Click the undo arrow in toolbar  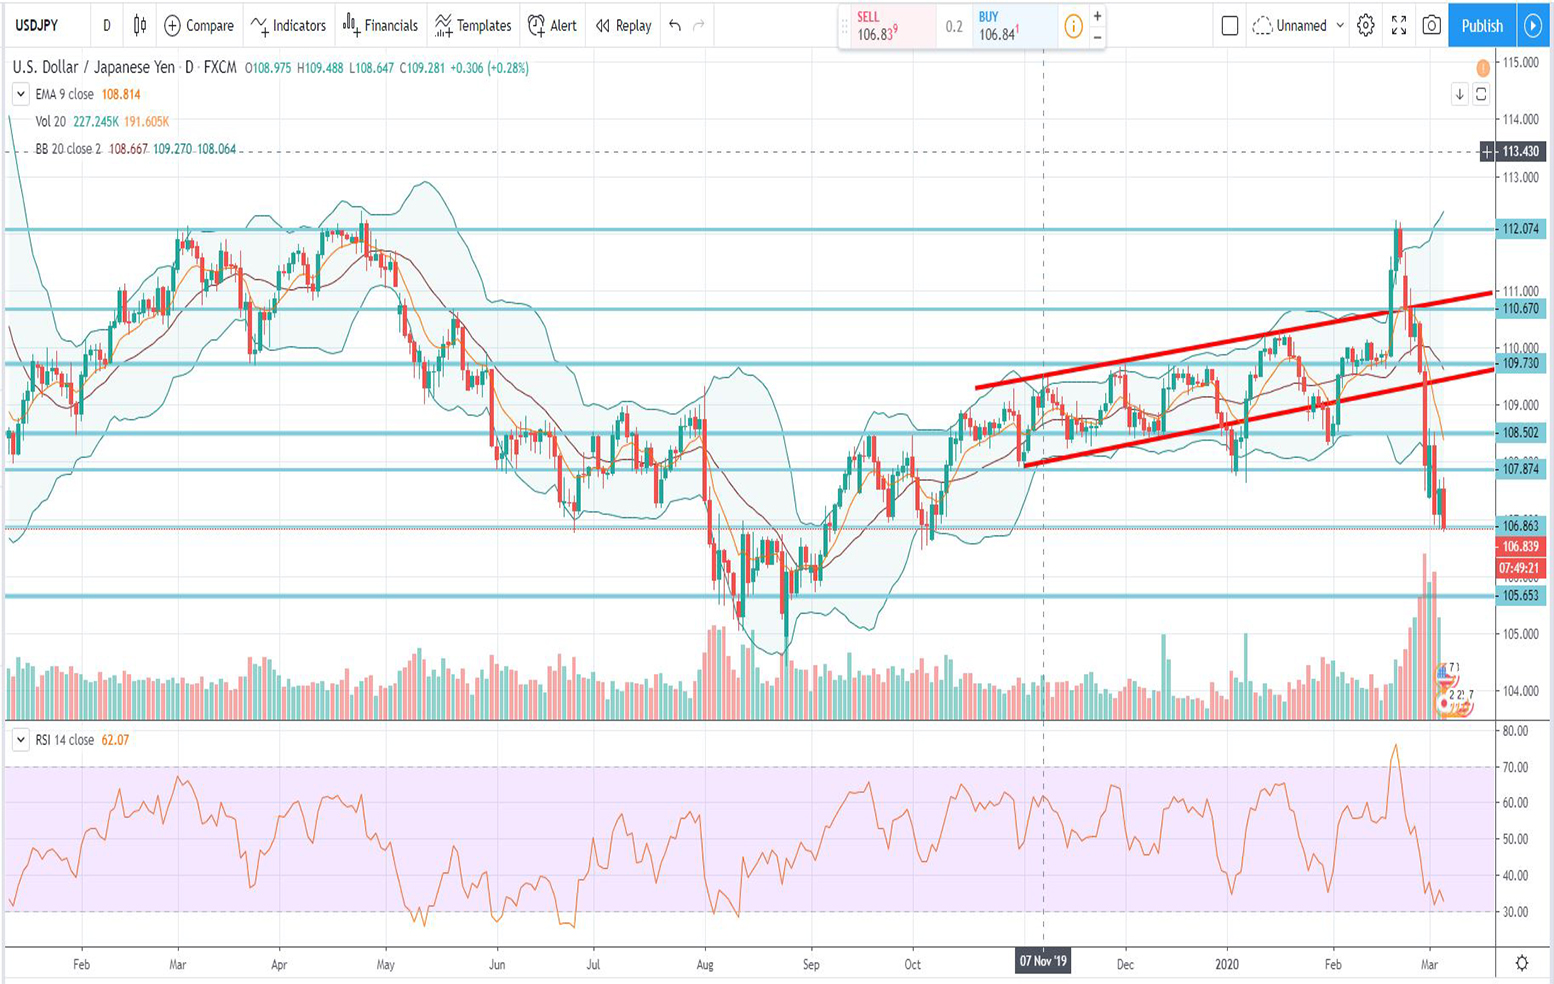pyautogui.click(x=675, y=26)
